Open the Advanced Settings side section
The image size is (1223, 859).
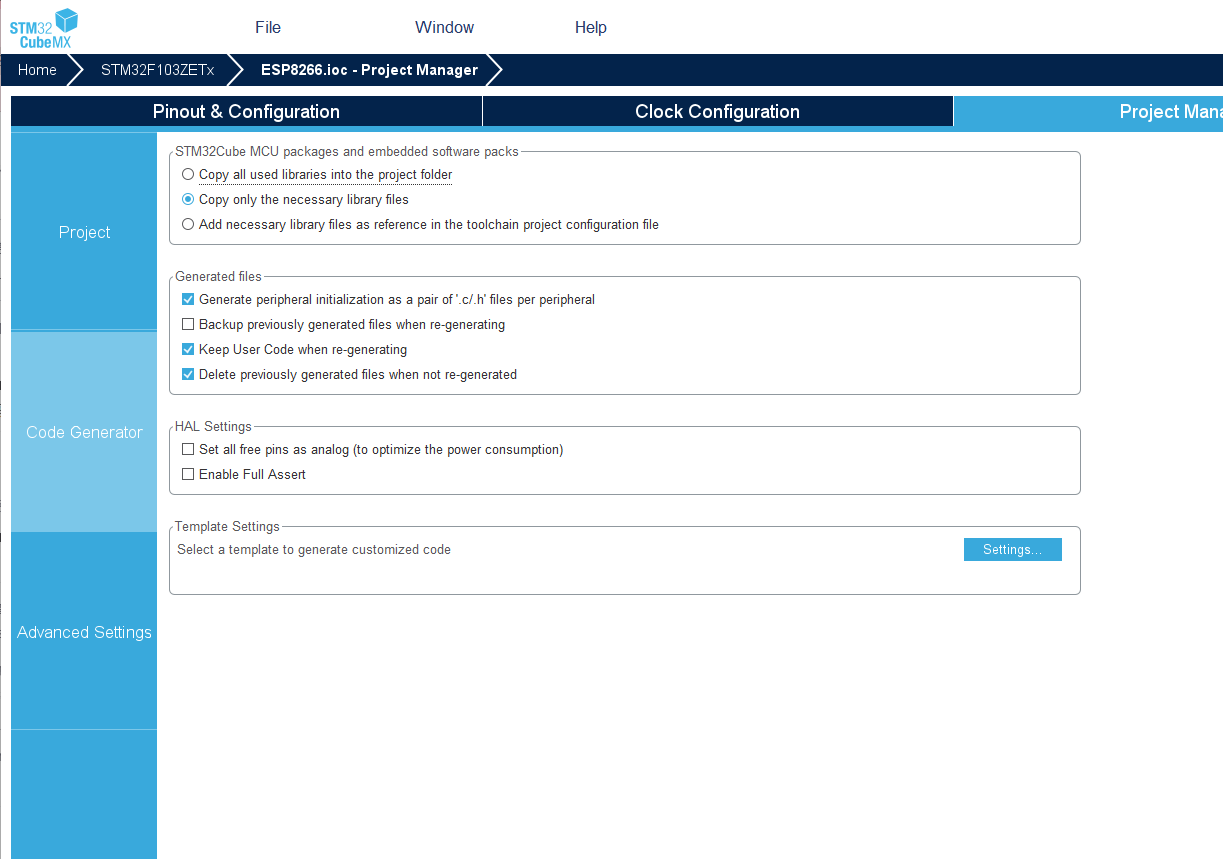(x=84, y=632)
